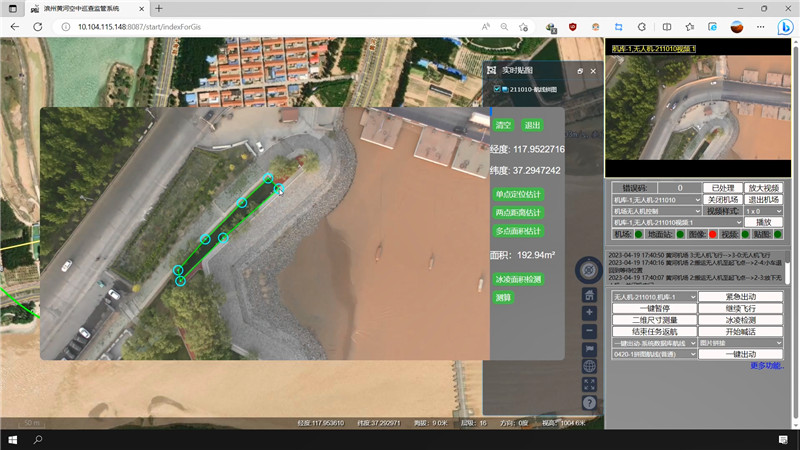Go back with the browser back arrow

tap(15, 27)
